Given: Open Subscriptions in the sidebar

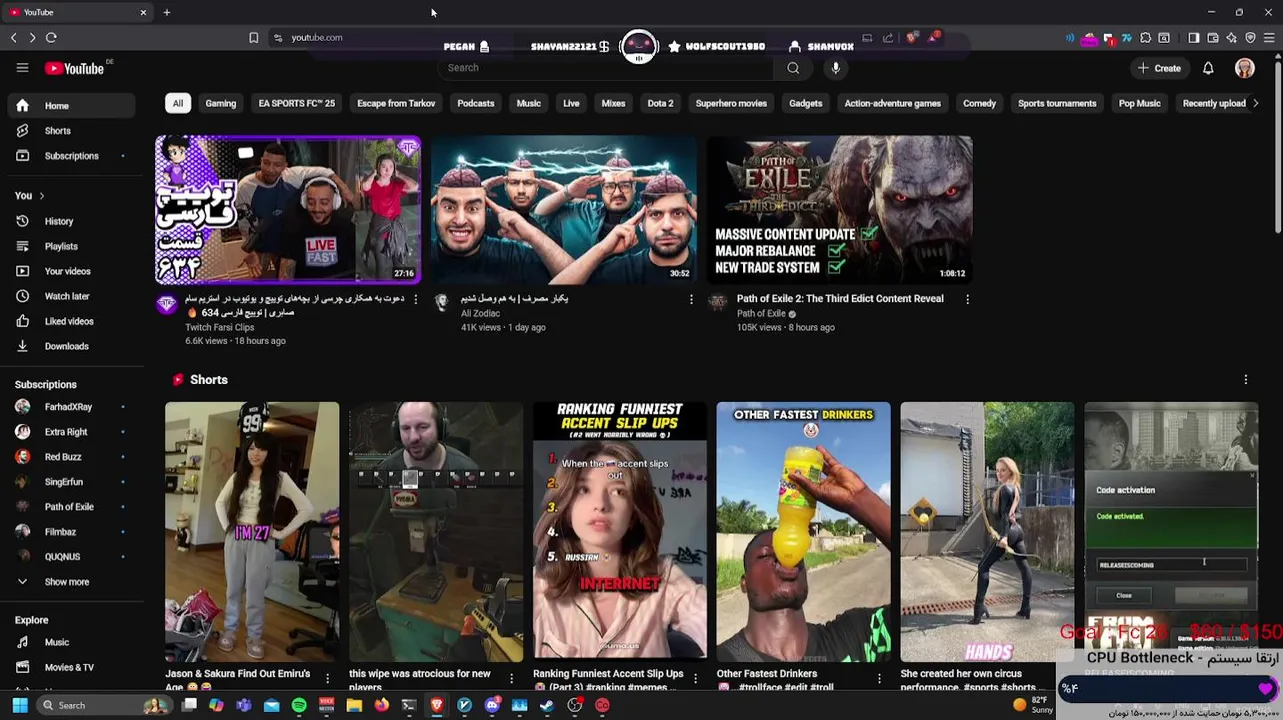Looking at the screenshot, I should 71,156.
